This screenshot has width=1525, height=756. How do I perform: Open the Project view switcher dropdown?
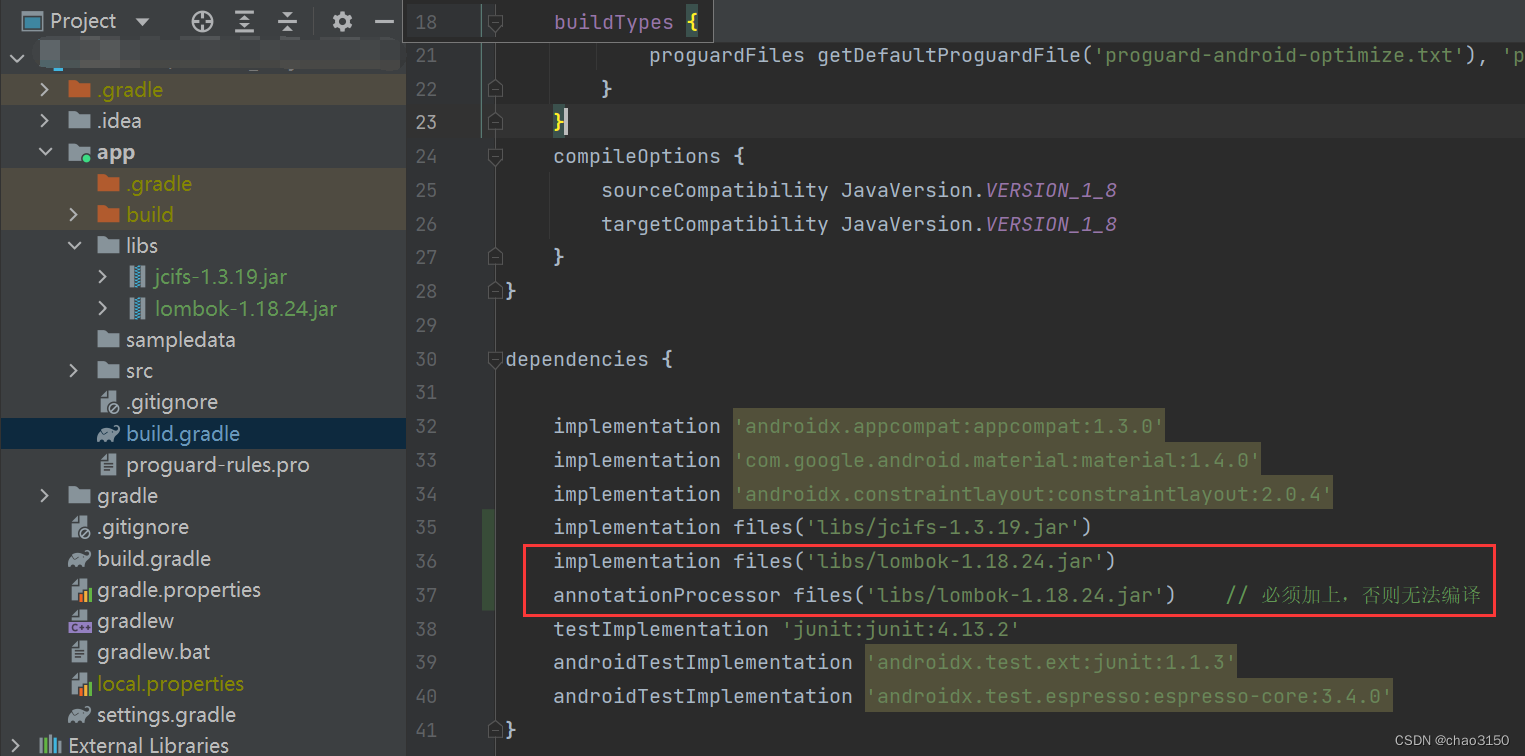pyautogui.click(x=141, y=20)
